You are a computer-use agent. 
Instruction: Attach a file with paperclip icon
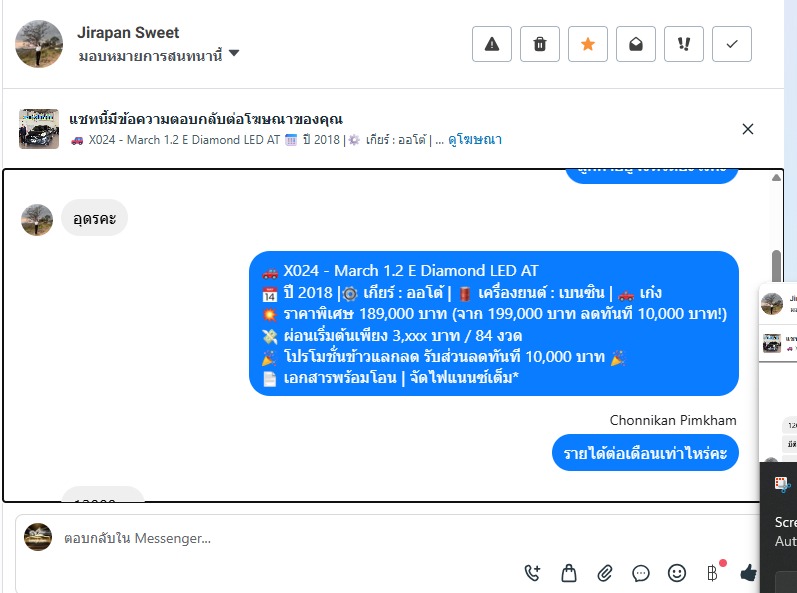605,573
